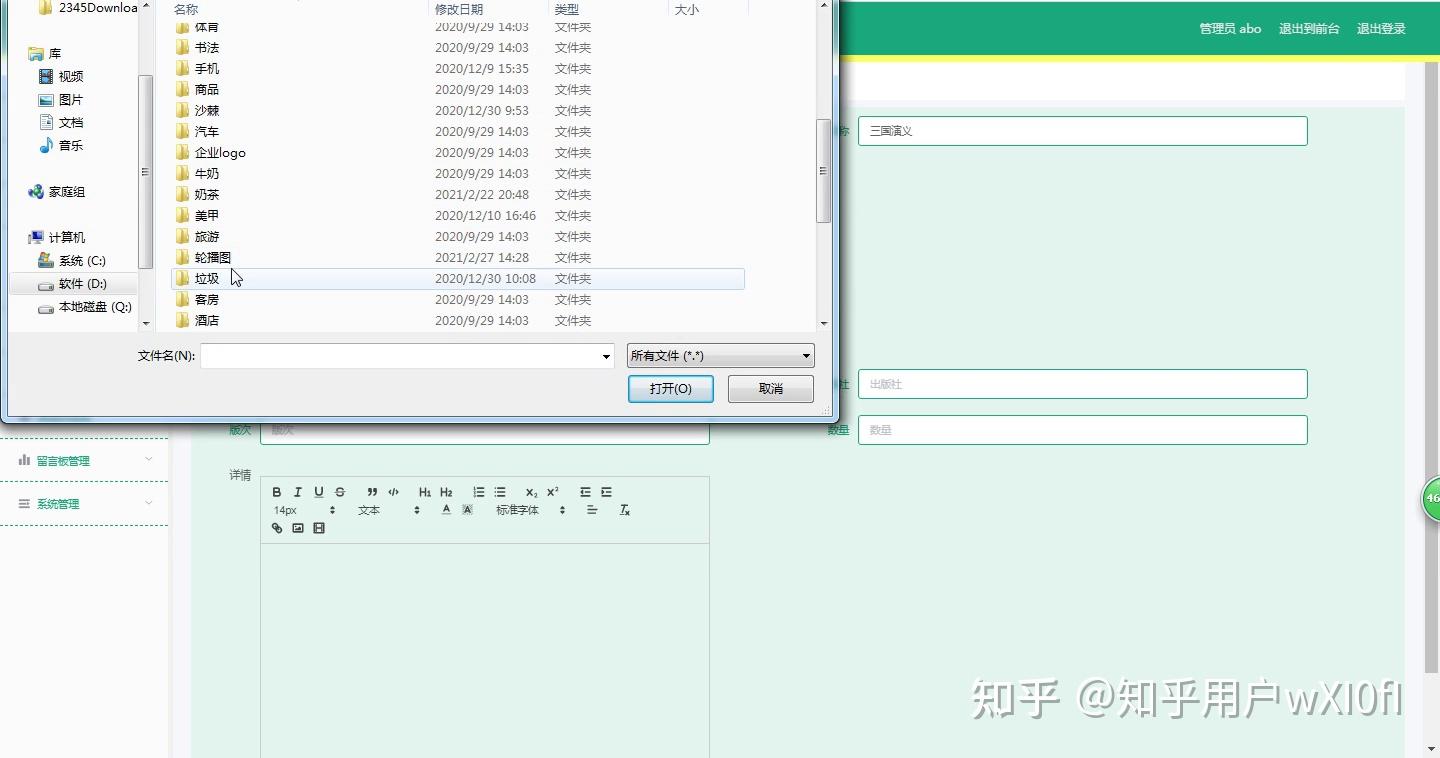Clear text formatting with the Tx icon
Image resolution: width=1440 pixels, height=758 pixels.
tap(625, 510)
